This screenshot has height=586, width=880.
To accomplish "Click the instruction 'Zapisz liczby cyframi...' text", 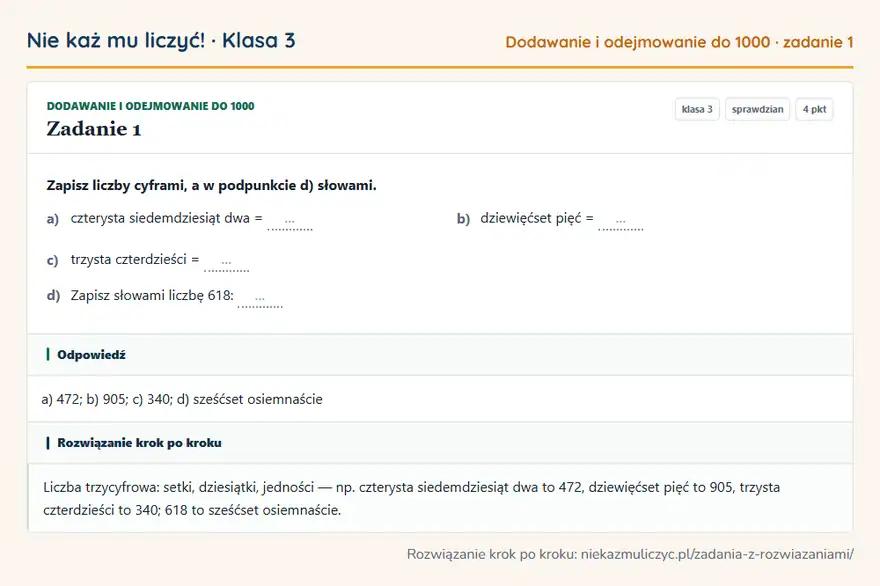I will coord(212,185).
